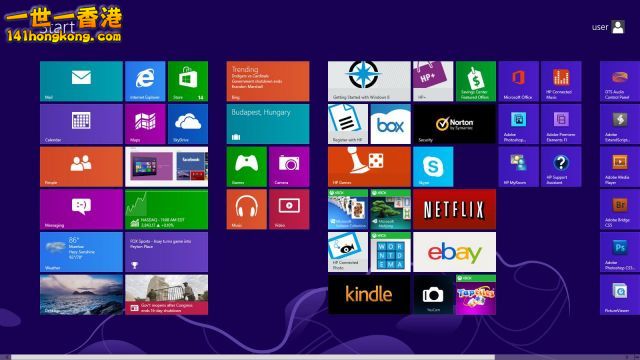Image resolution: width=640 pixels, height=360 pixels.
Task: Open the Mail tile
Action: [81, 81]
